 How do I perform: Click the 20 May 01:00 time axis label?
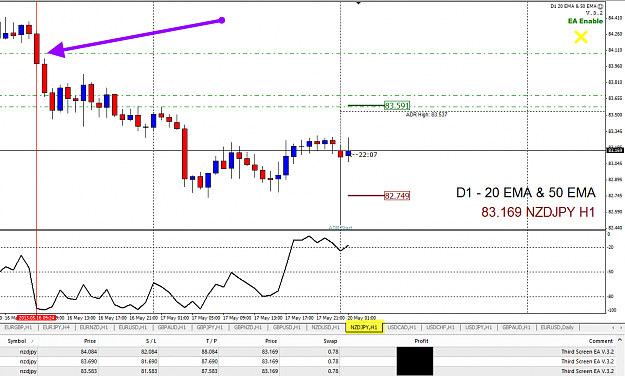[x=362, y=318]
